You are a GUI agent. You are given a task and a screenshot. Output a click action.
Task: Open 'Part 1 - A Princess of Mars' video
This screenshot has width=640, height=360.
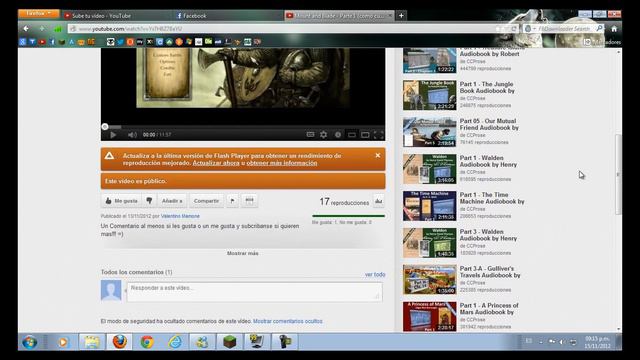pyautogui.click(x=489, y=309)
